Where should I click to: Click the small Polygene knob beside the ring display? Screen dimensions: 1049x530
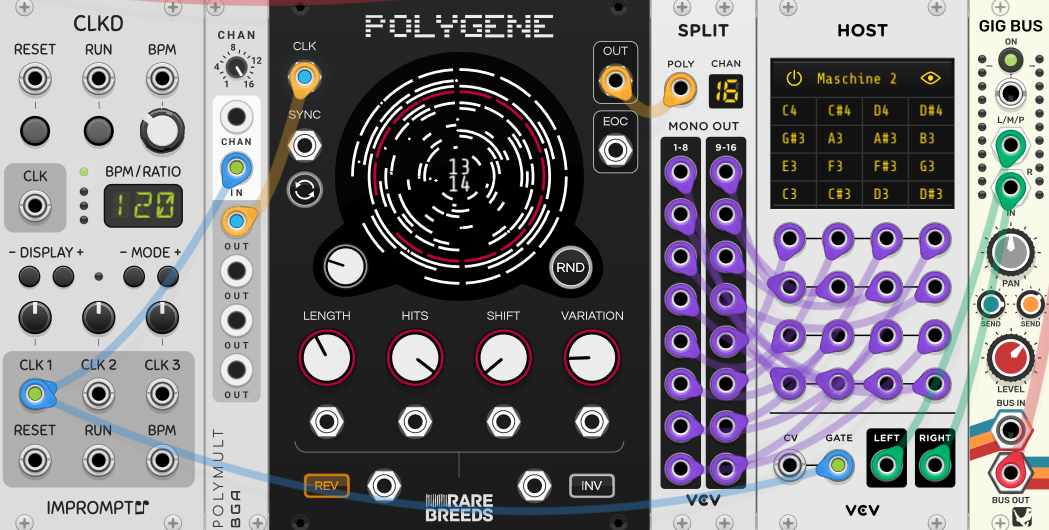coord(345,266)
